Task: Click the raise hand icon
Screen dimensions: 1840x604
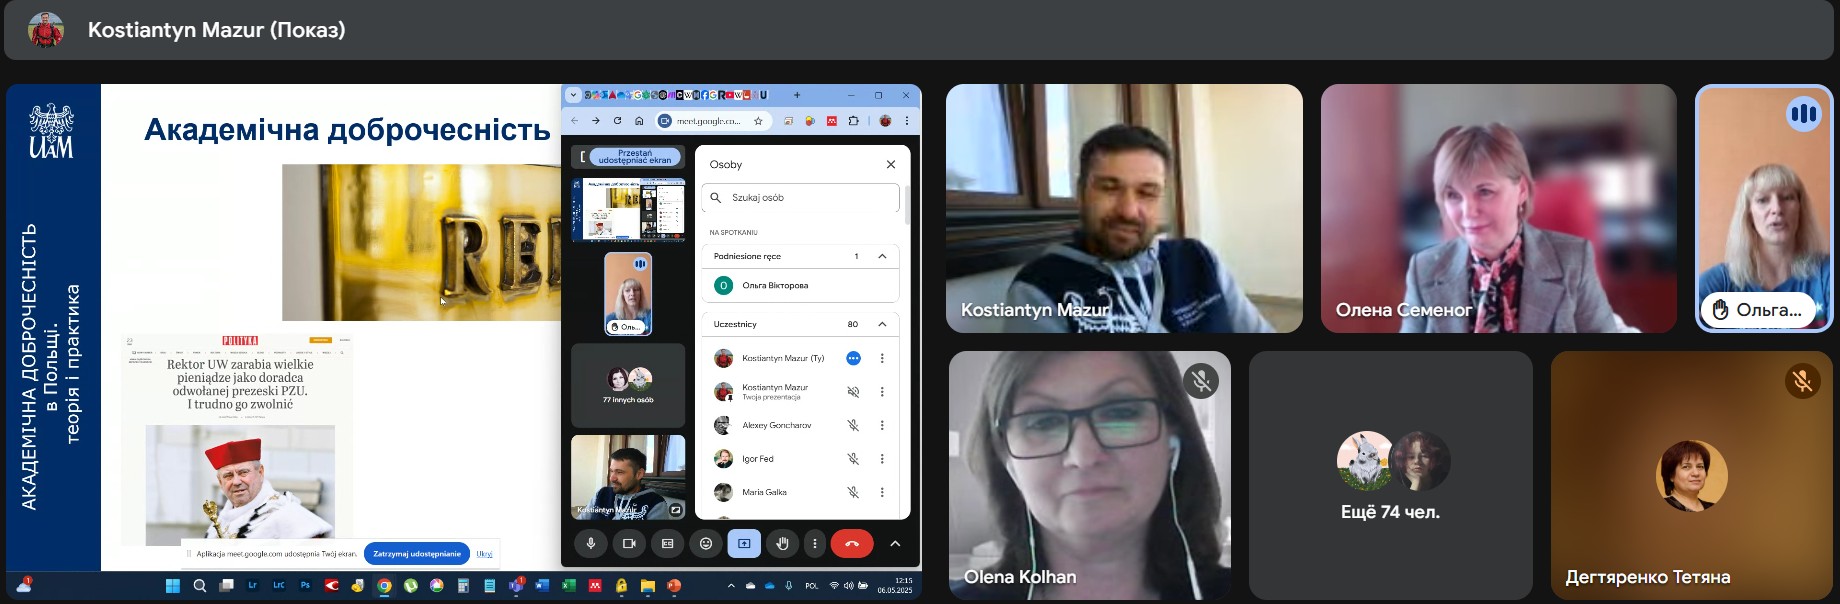Action: [x=783, y=543]
